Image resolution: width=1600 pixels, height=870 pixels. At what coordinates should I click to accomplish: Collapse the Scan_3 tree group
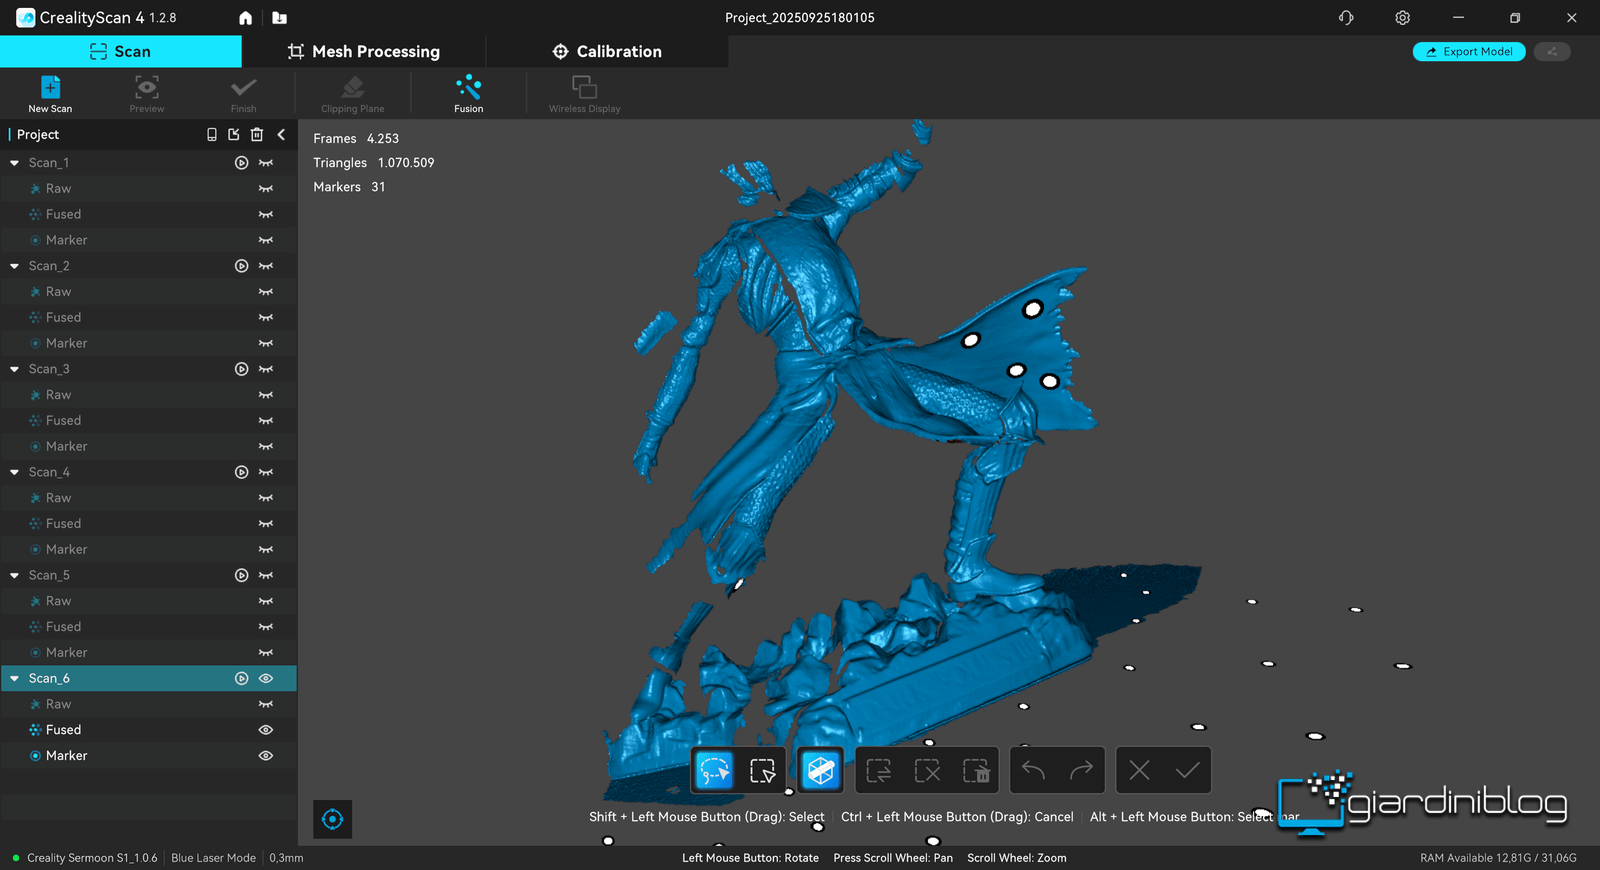click(x=15, y=369)
